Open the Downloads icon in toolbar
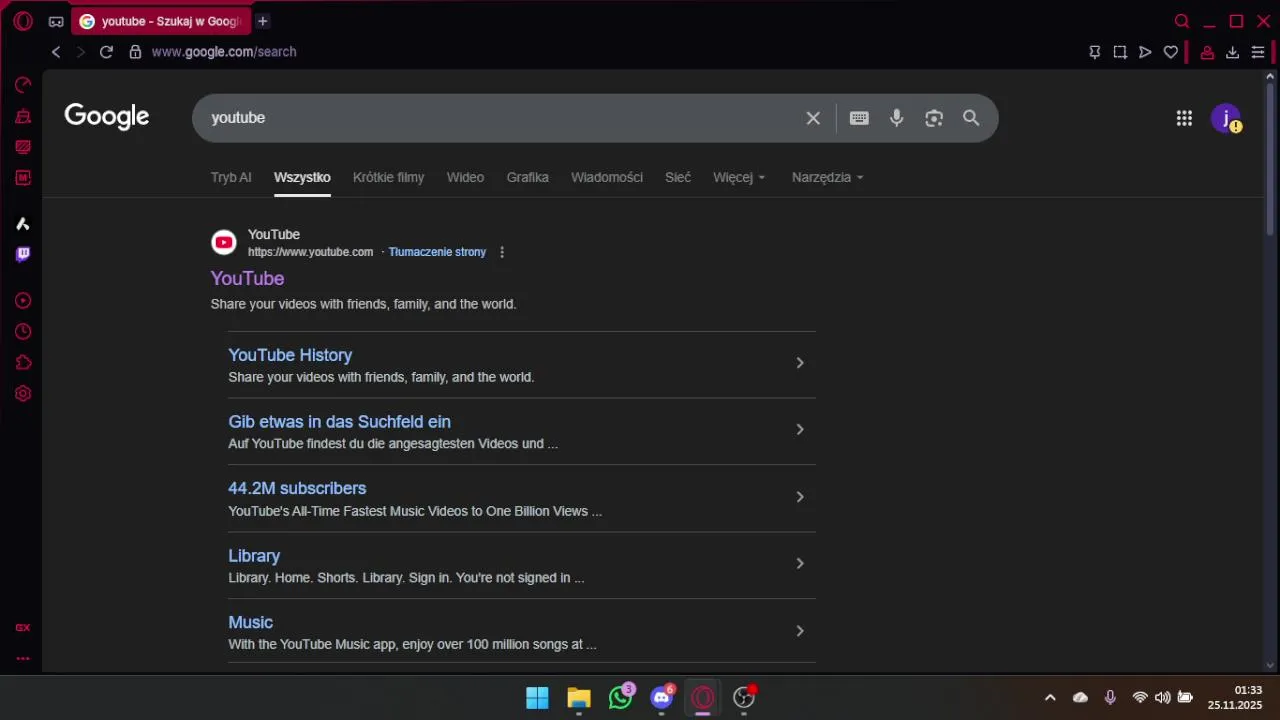This screenshot has width=1280, height=720. tap(1232, 52)
